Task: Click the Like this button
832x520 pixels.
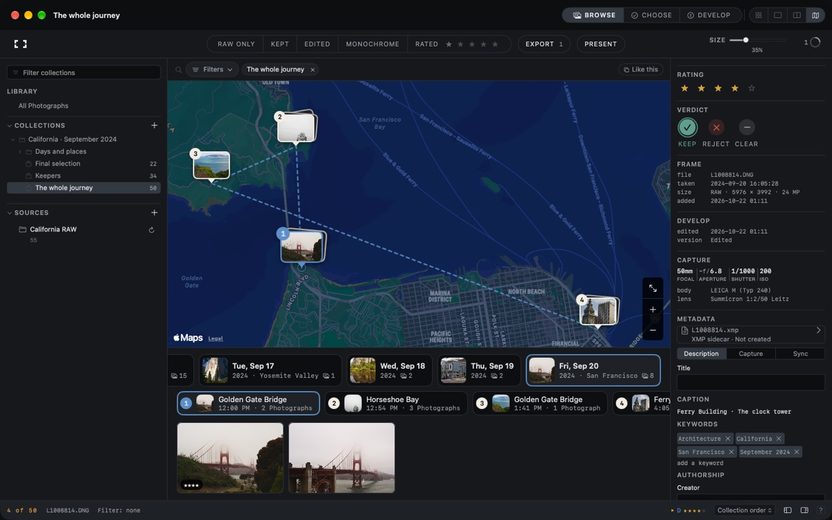Action: (641, 70)
